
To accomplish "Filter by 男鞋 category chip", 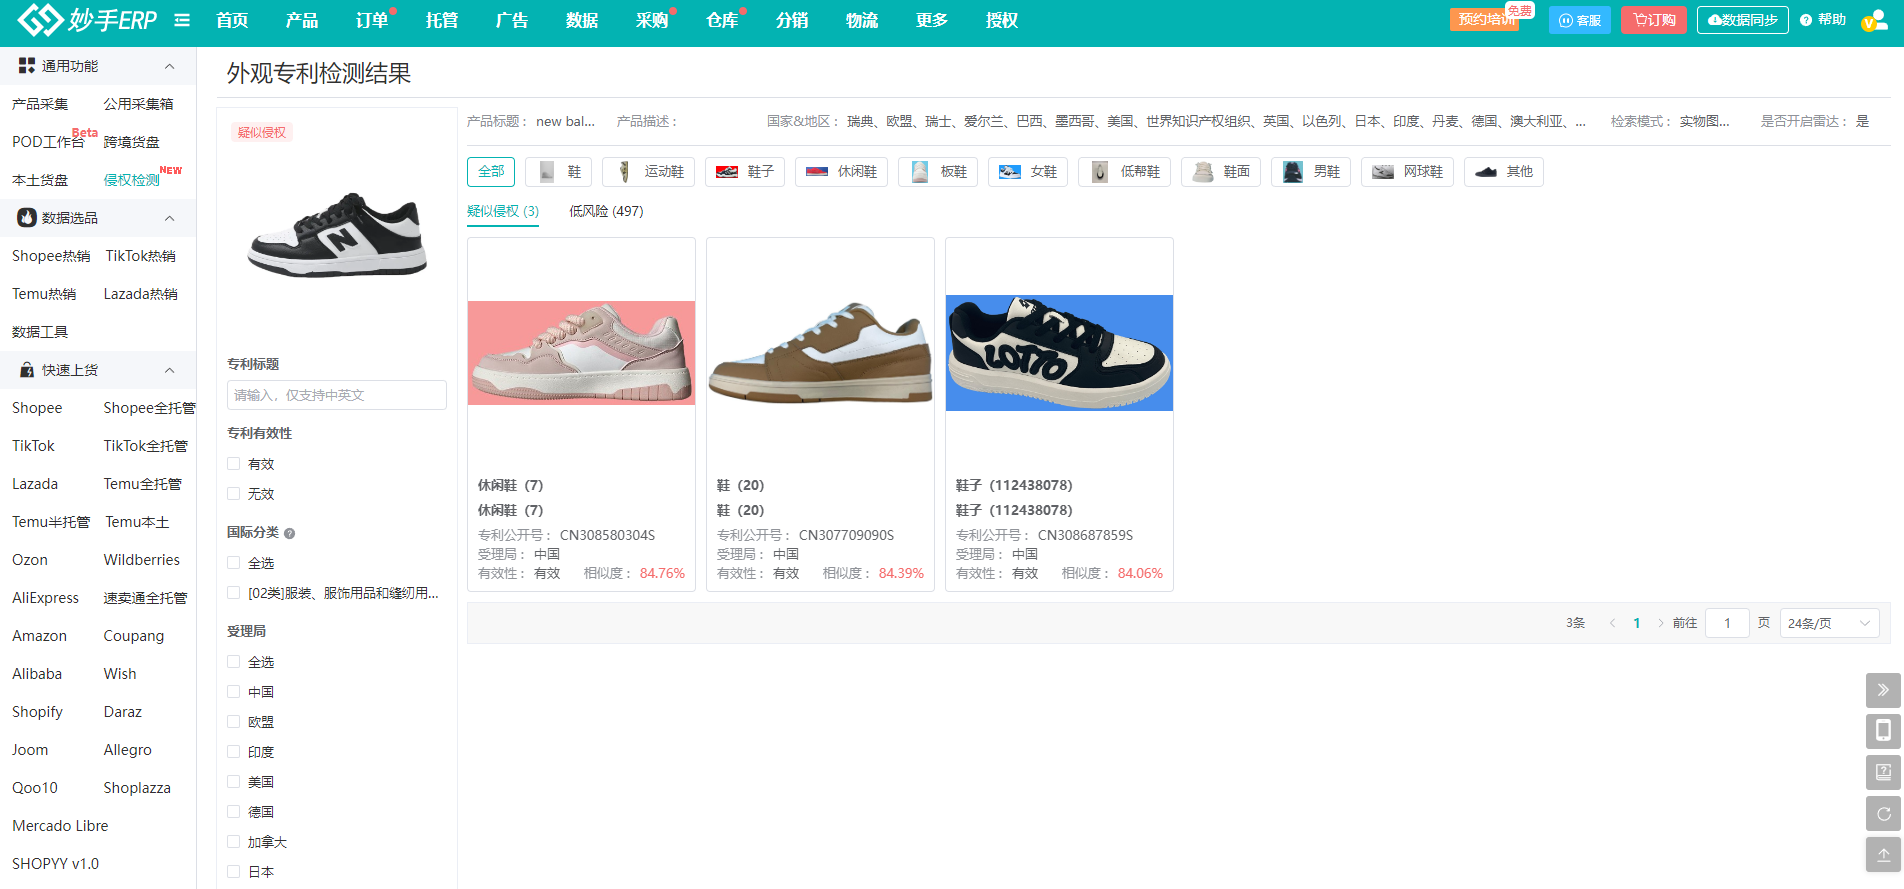I will tap(1311, 172).
